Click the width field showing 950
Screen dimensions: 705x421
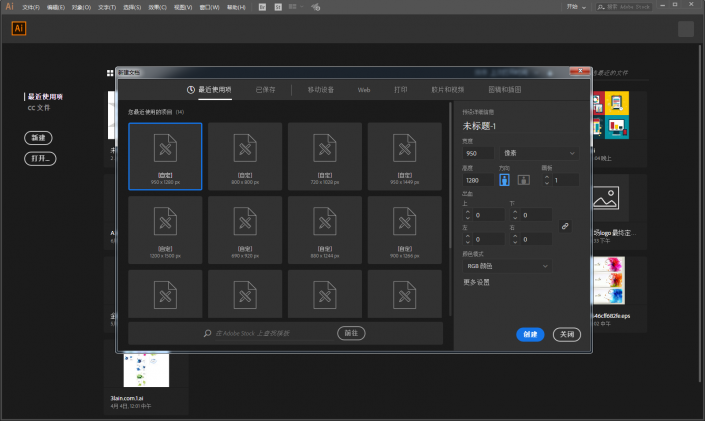click(x=478, y=153)
